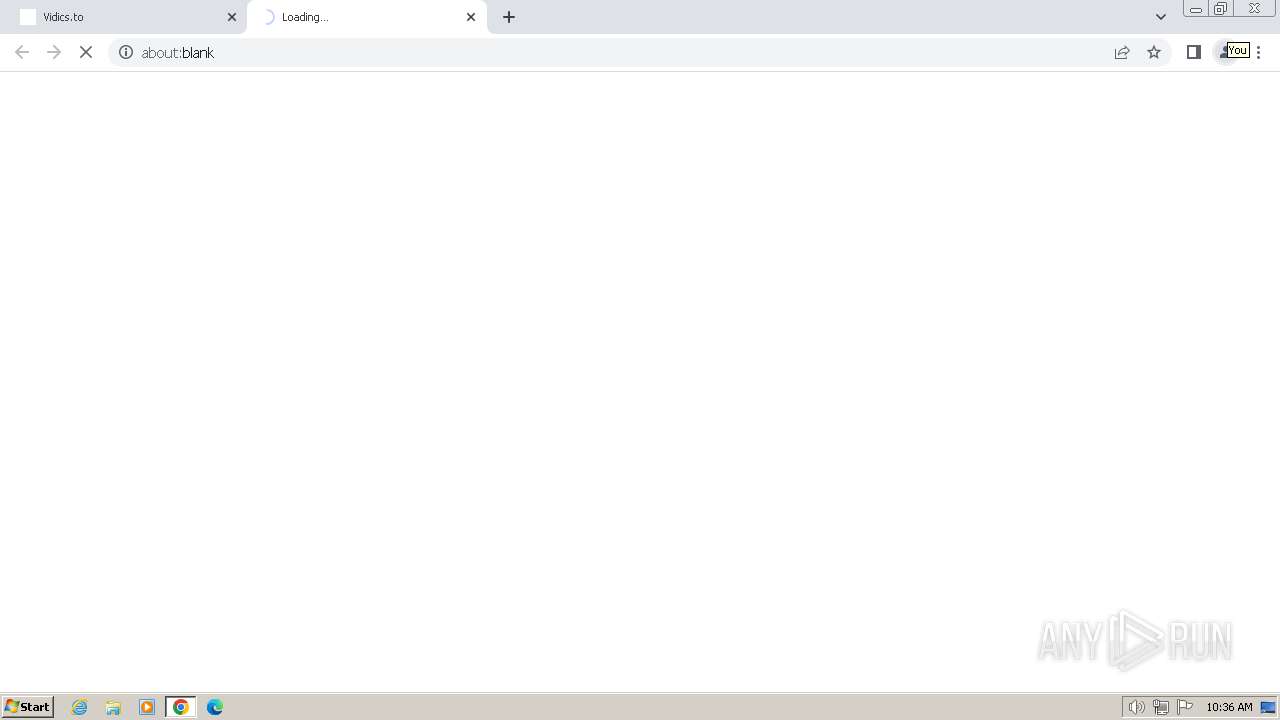The image size is (1280, 720).
Task: Restore down the Chrome window
Action: [1221, 9]
